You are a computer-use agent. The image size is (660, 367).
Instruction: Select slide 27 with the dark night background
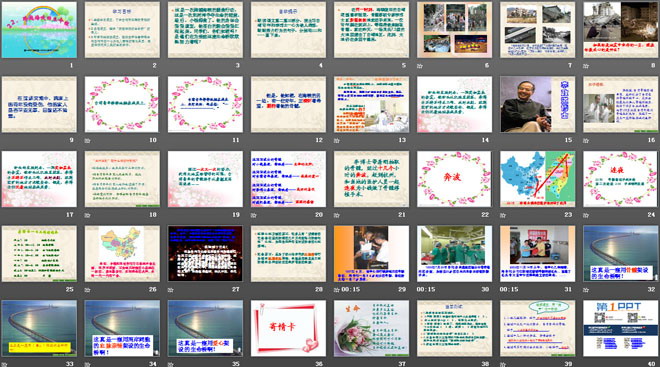[x=205, y=254]
